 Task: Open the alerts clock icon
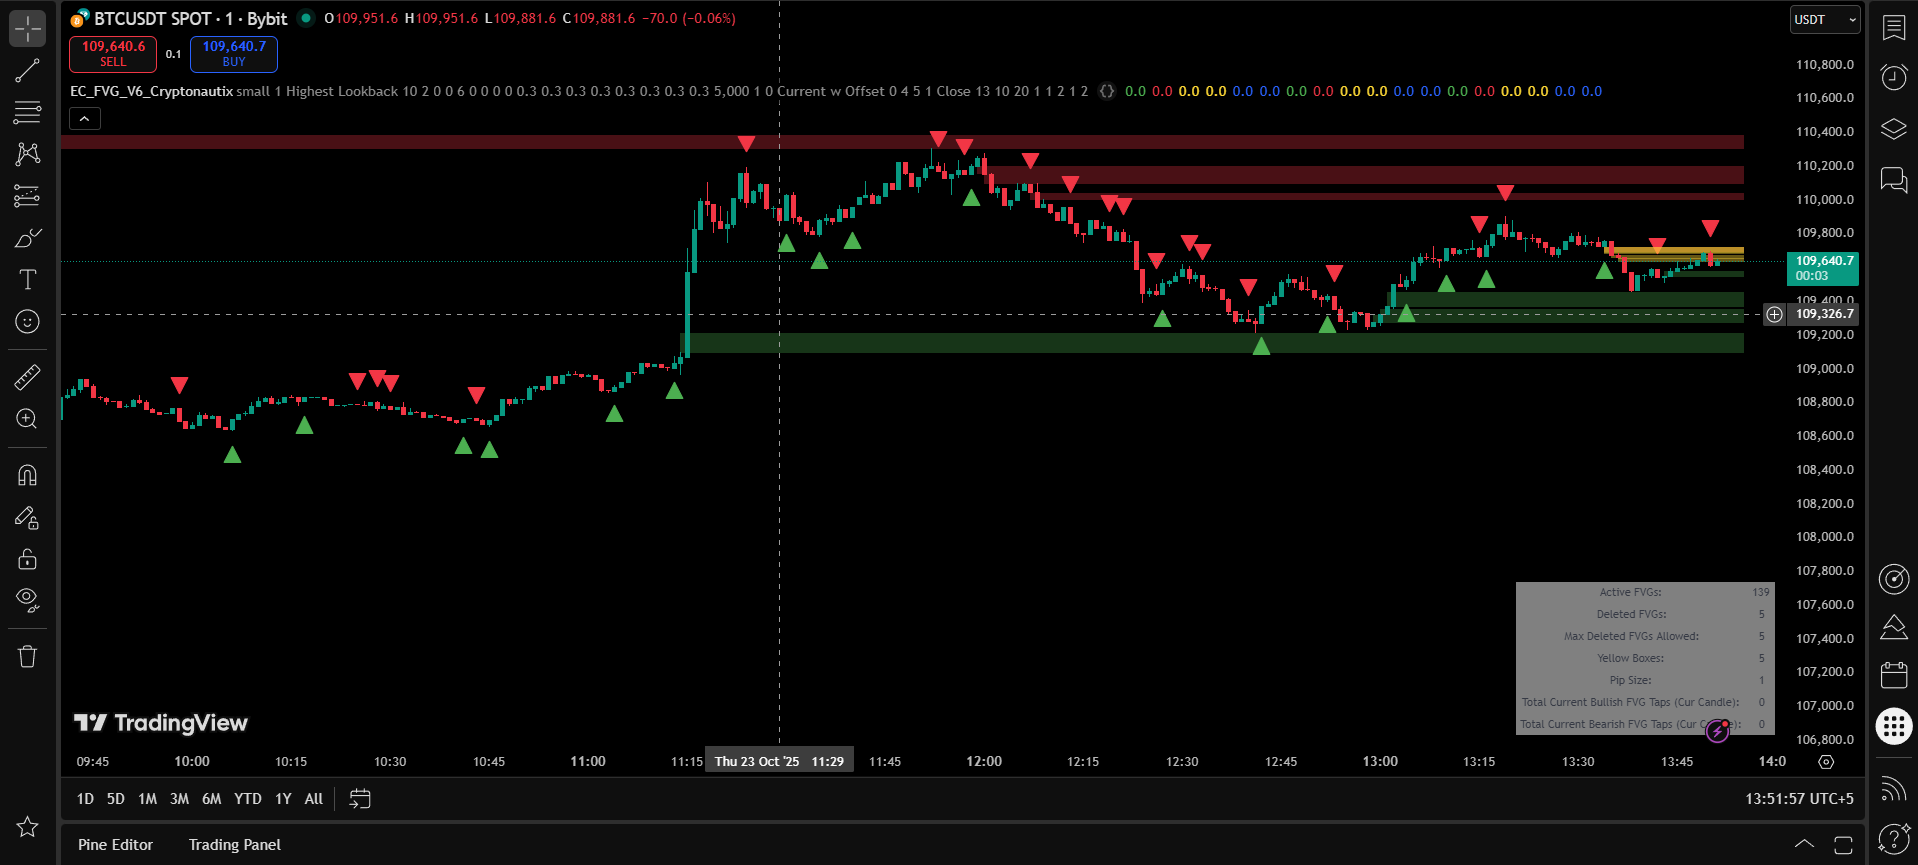pos(1893,77)
